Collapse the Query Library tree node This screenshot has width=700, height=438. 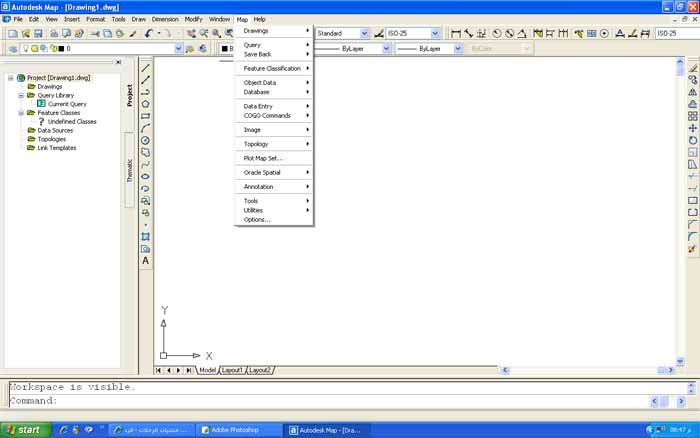21,96
